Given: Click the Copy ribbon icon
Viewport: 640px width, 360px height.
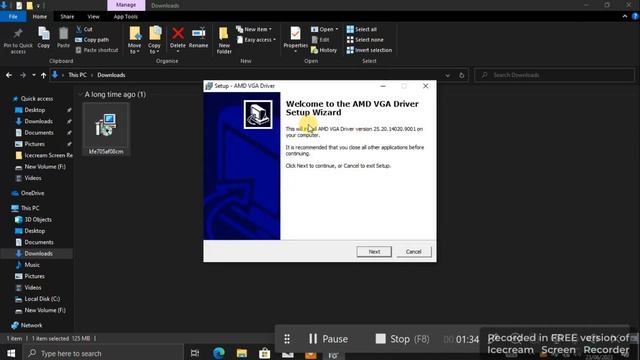Looking at the screenshot, I should point(44,38).
